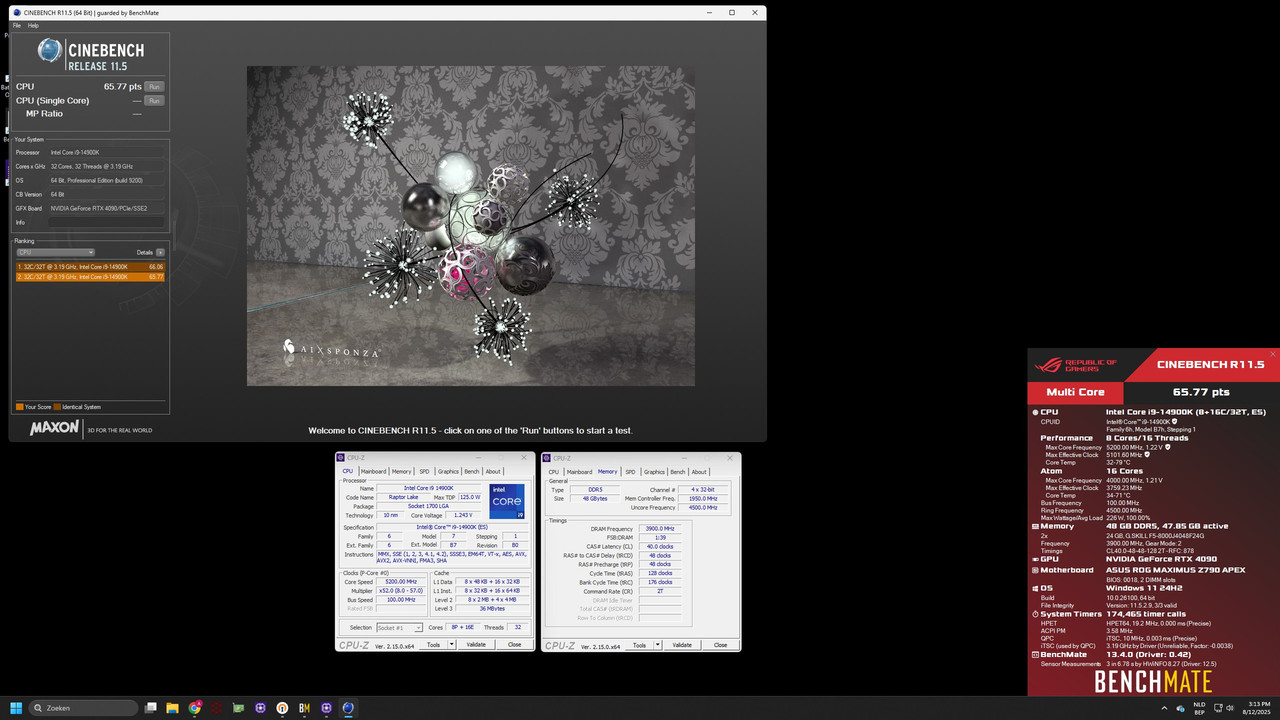Click the Core Speed 5200.00 MHz value

click(401, 581)
